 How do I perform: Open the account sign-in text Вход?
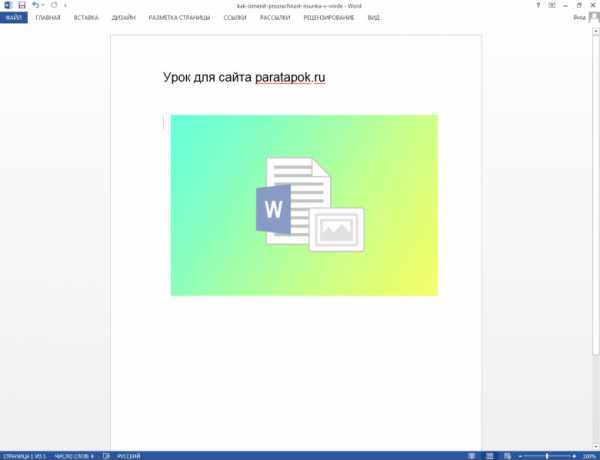pyautogui.click(x=579, y=18)
